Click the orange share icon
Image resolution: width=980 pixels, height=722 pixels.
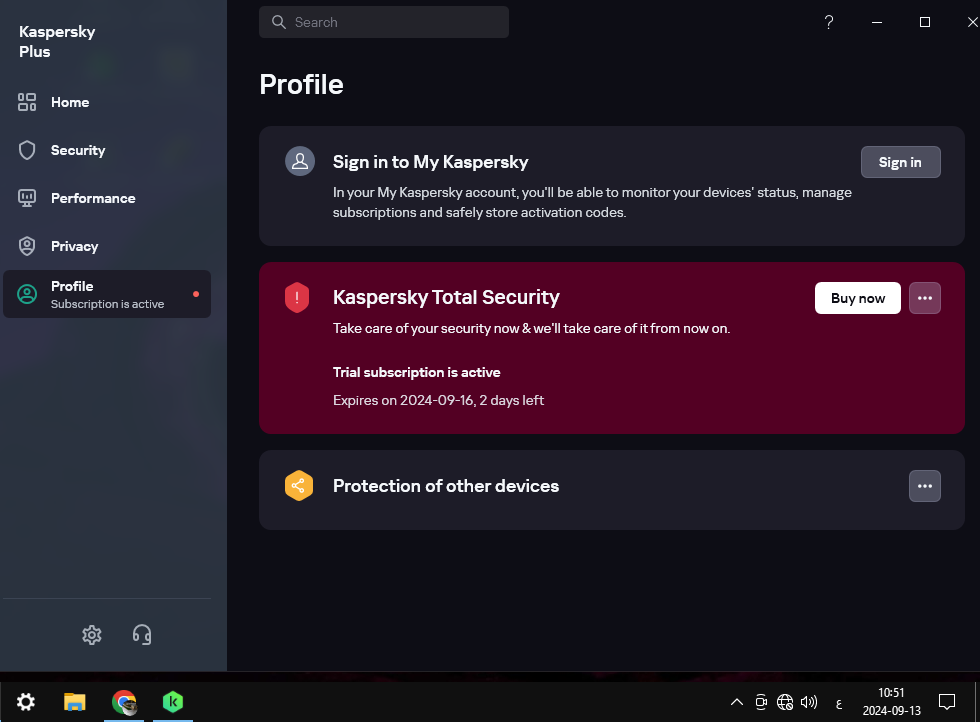(x=299, y=486)
